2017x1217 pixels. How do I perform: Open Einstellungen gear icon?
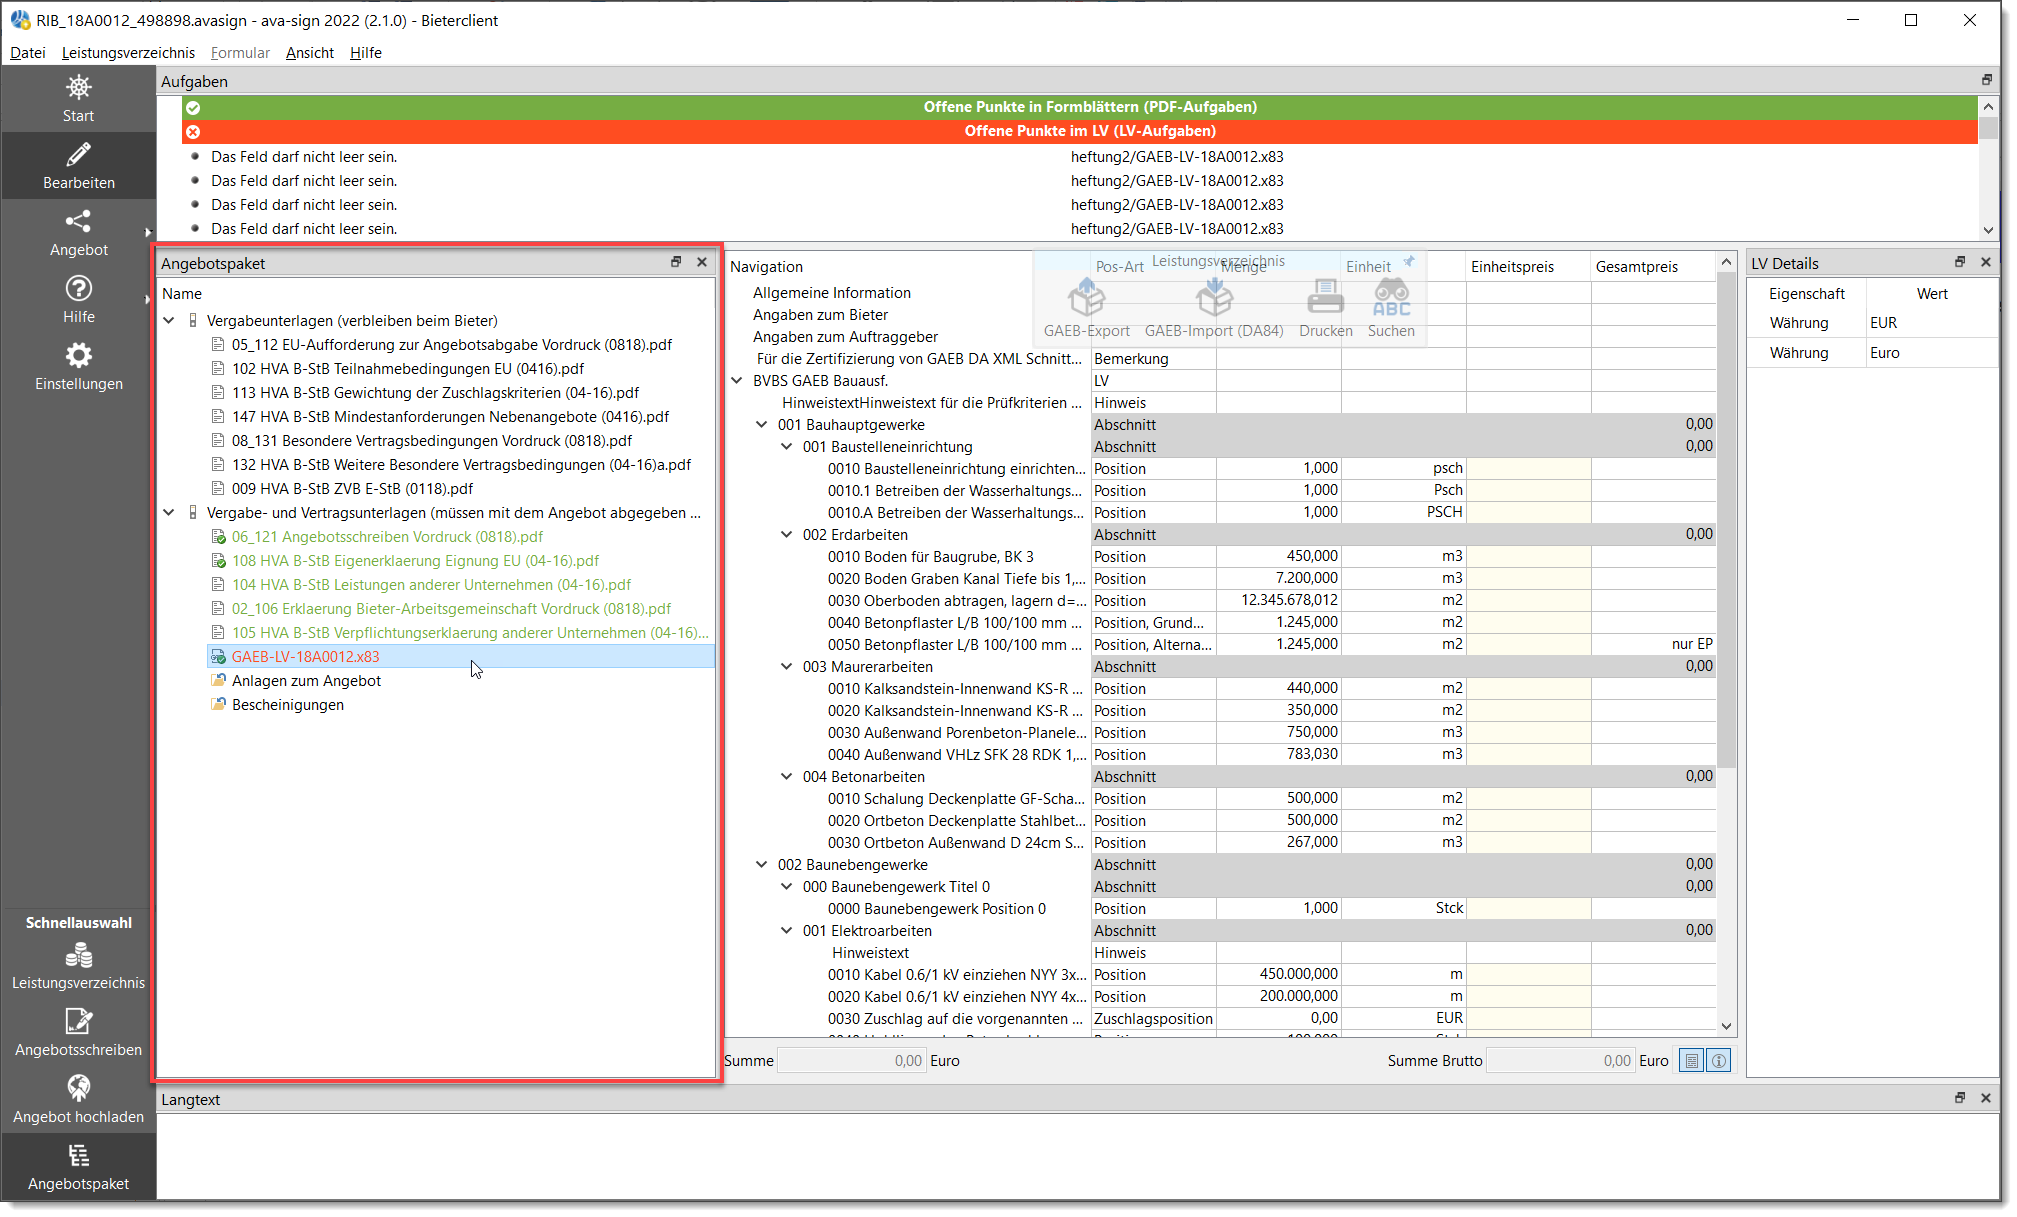[78, 355]
